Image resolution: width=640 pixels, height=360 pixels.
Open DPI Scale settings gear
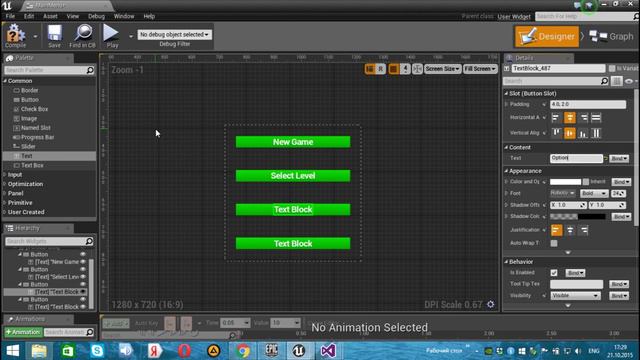491,304
